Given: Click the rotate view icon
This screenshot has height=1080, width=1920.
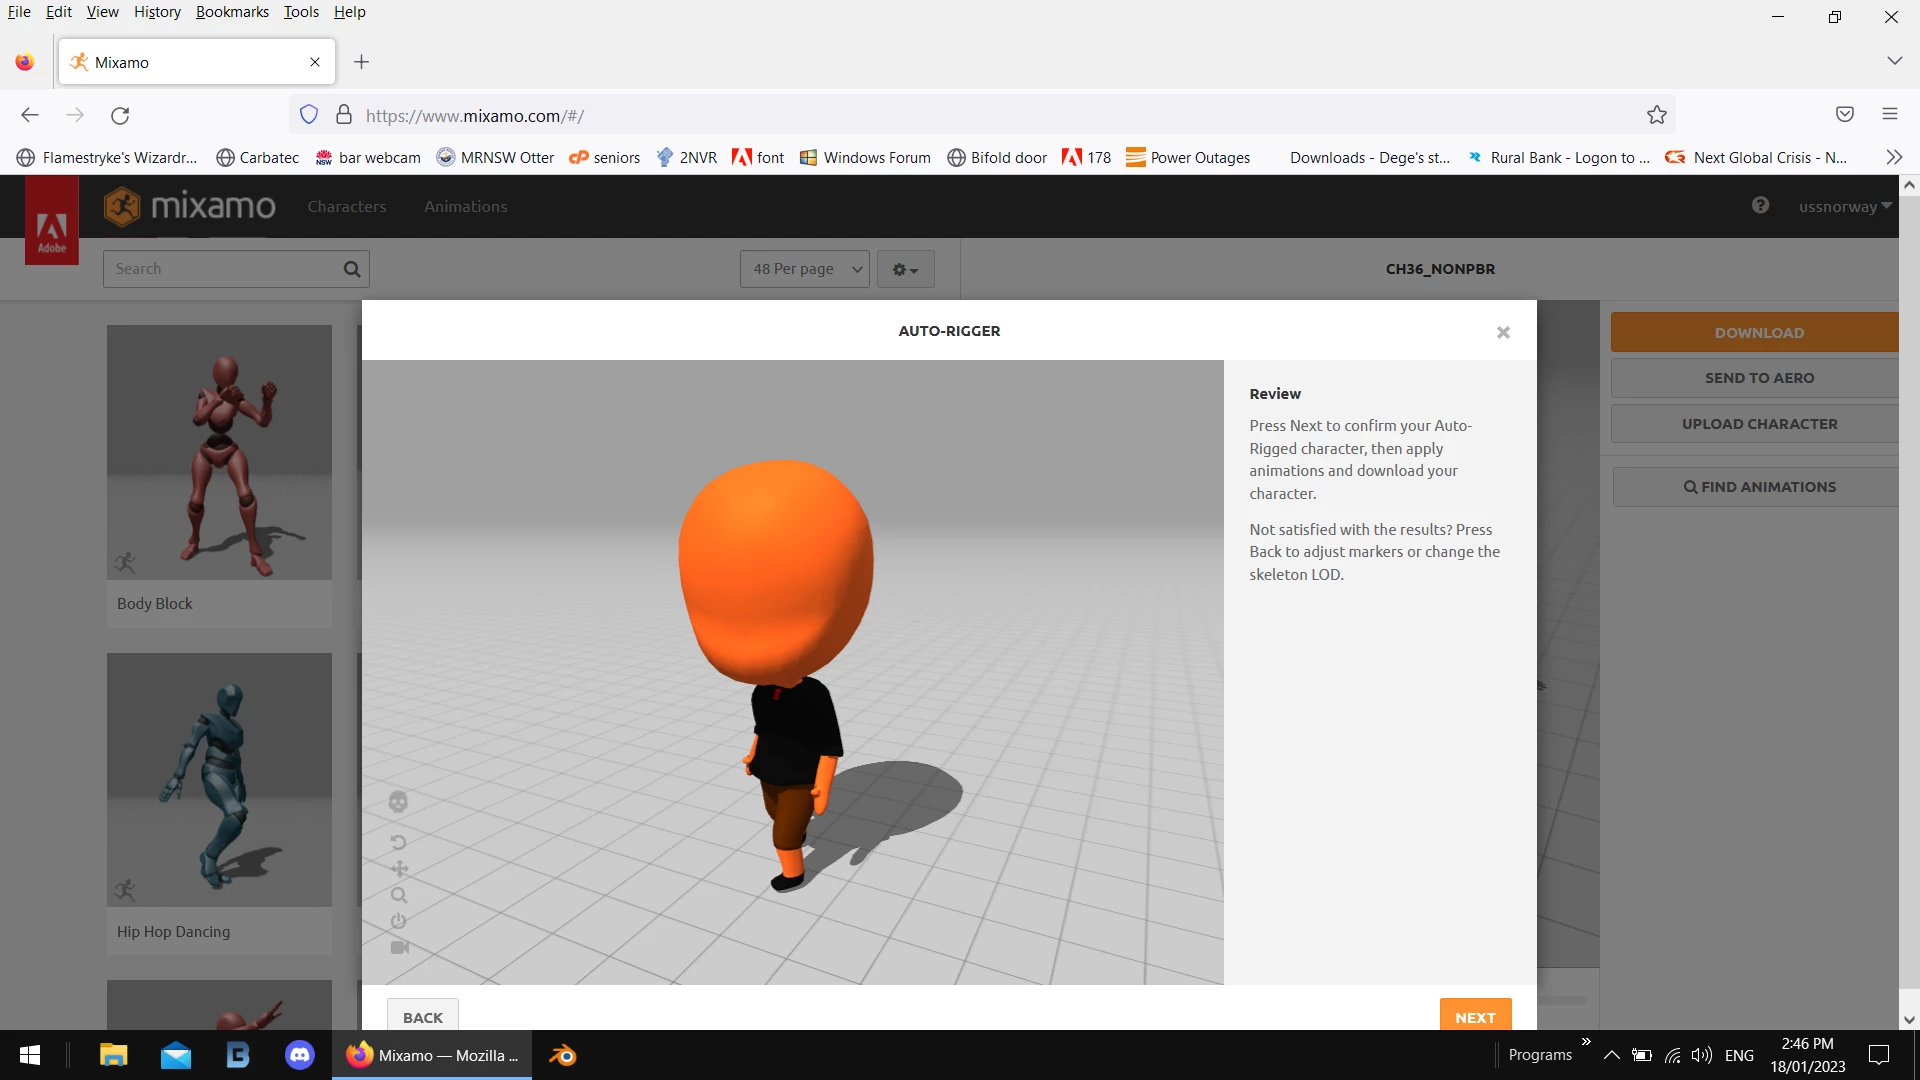Looking at the screenshot, I should (x=398, y=842).
